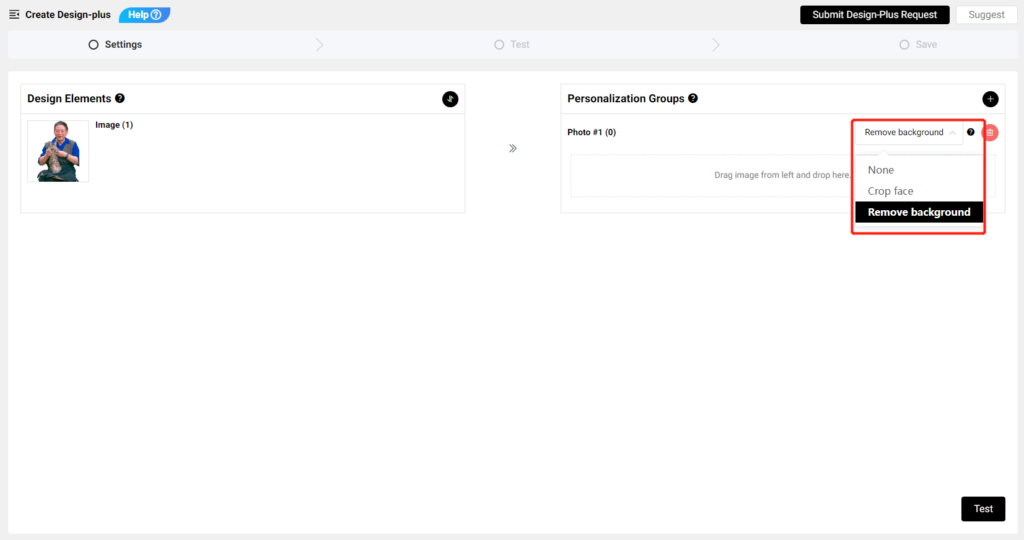Toggle the sidebar menu icon beside Create Design-plus

(14, 14)
